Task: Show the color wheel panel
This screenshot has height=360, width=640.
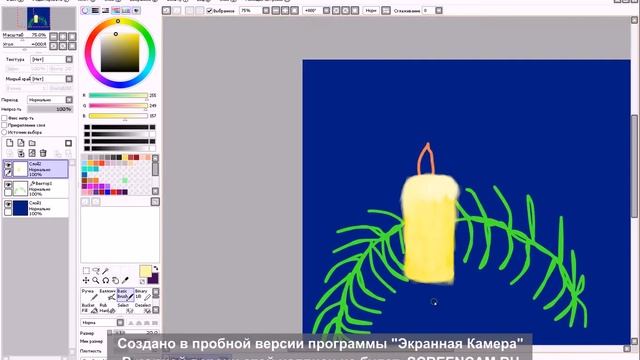Action: [85, 11]
